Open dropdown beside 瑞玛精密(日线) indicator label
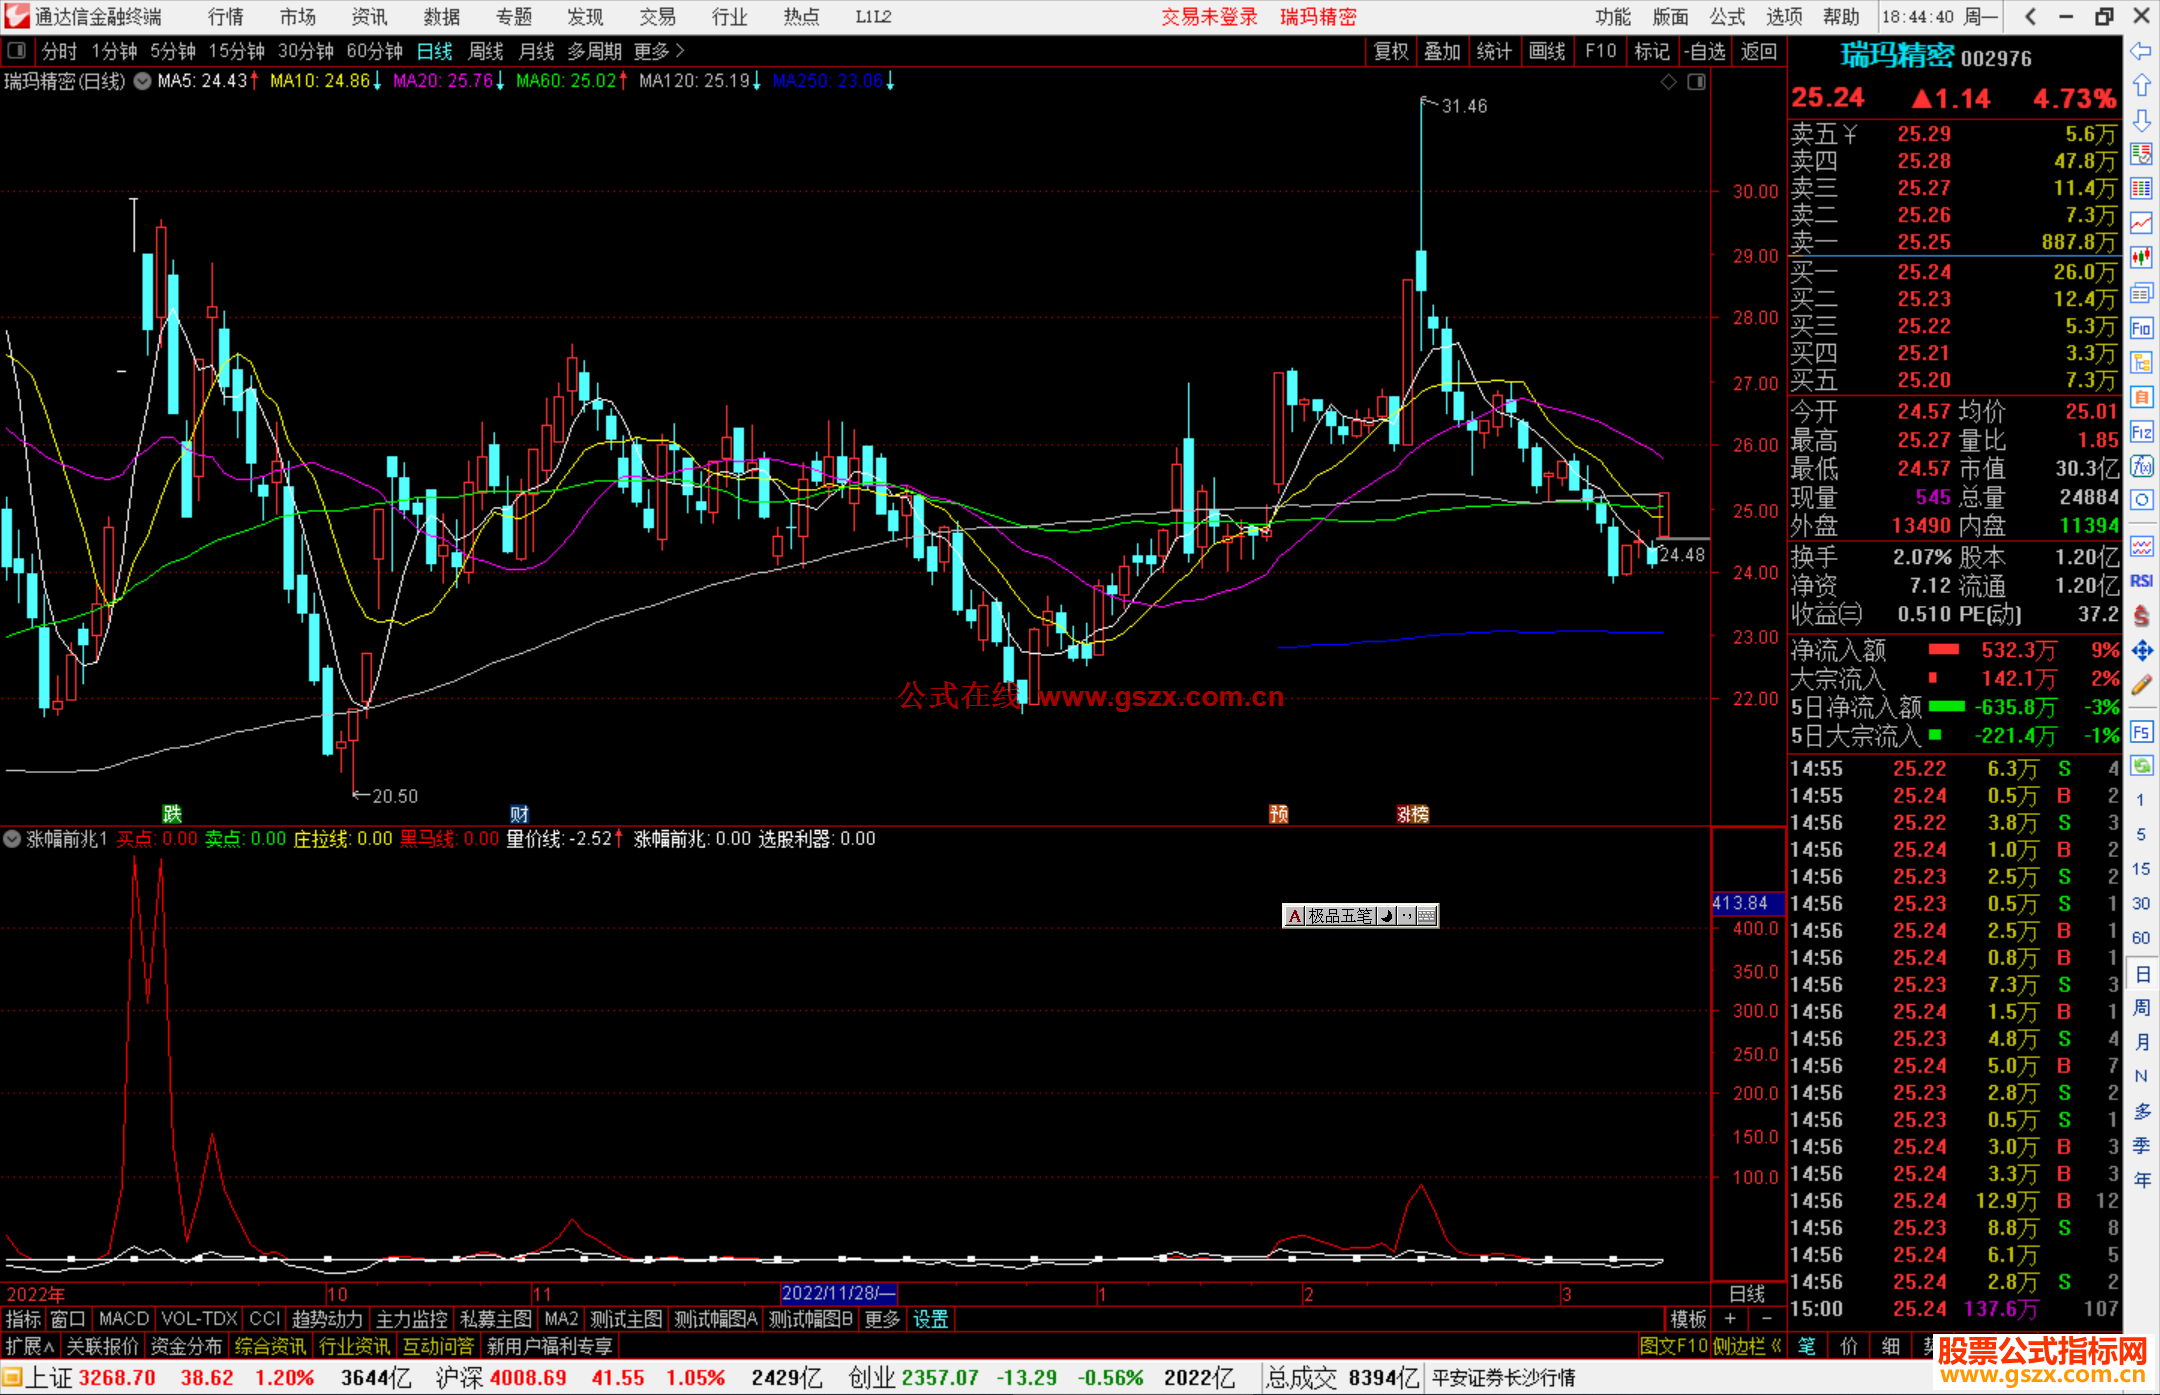The image size is (2160, 1395). pyautogui.click(x=143, y=81)
